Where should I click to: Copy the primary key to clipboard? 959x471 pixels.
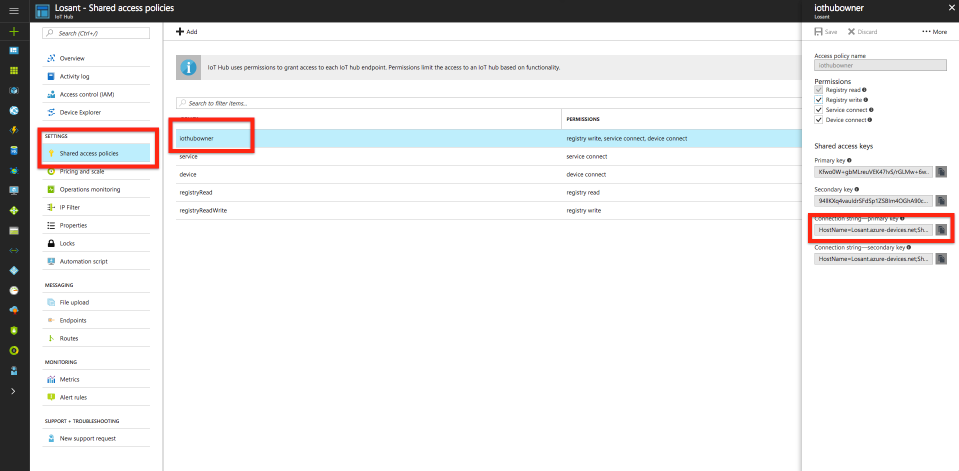[x=941, y=172]
